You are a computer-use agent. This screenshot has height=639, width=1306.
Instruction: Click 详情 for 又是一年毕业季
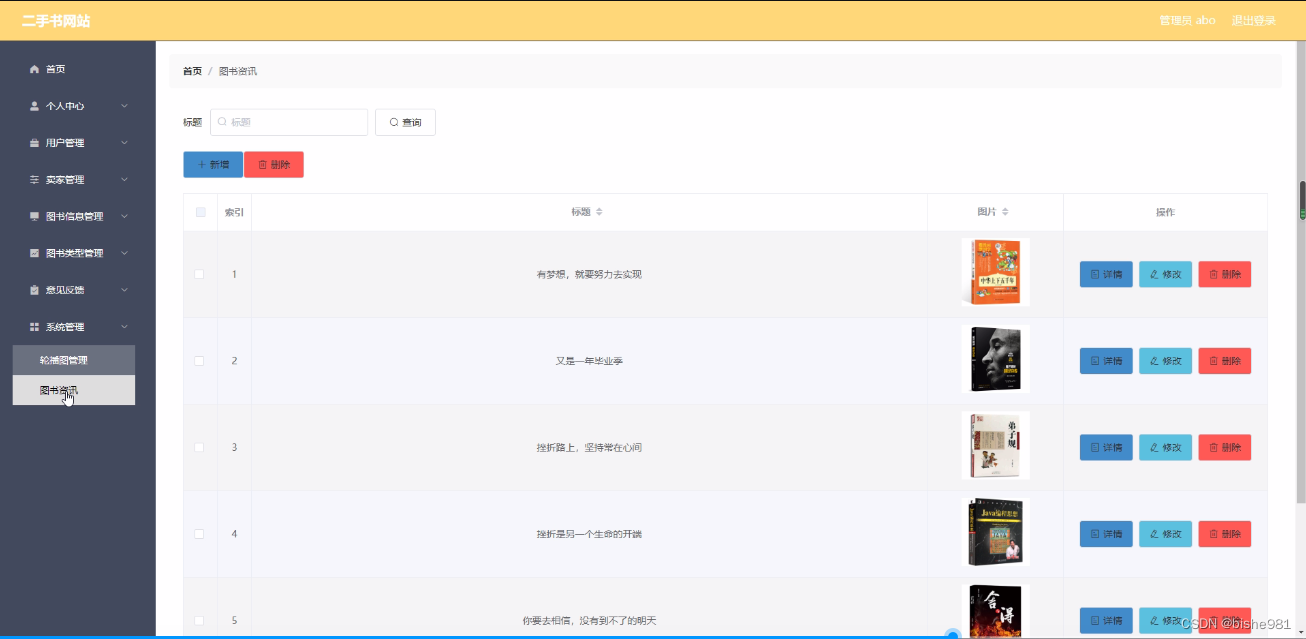click(1105, 360)
